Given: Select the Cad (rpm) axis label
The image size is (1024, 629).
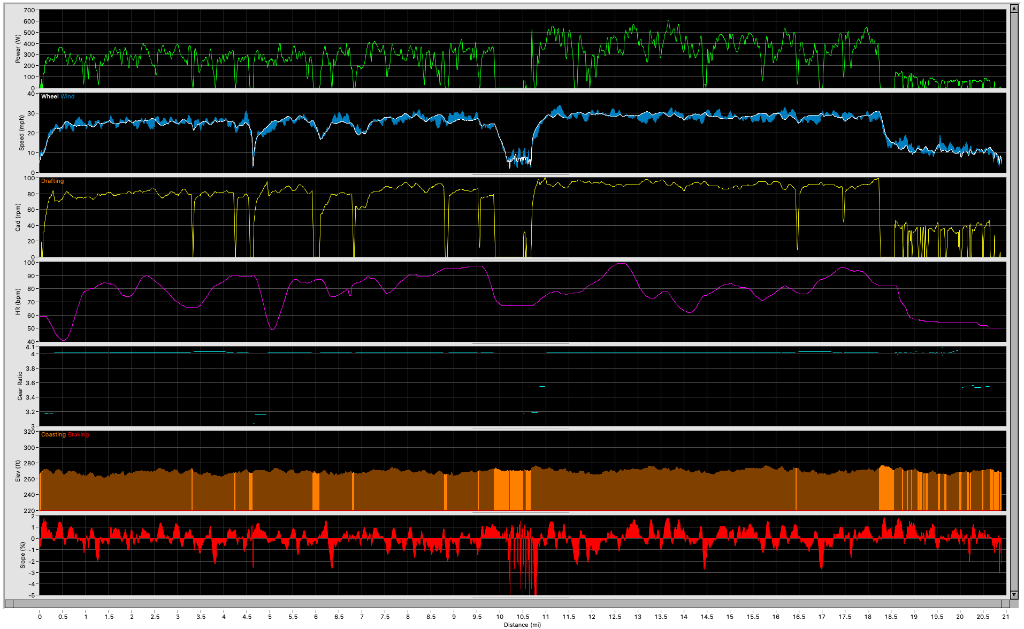Looking at the screenshot, I should click(x=17, y=217).
